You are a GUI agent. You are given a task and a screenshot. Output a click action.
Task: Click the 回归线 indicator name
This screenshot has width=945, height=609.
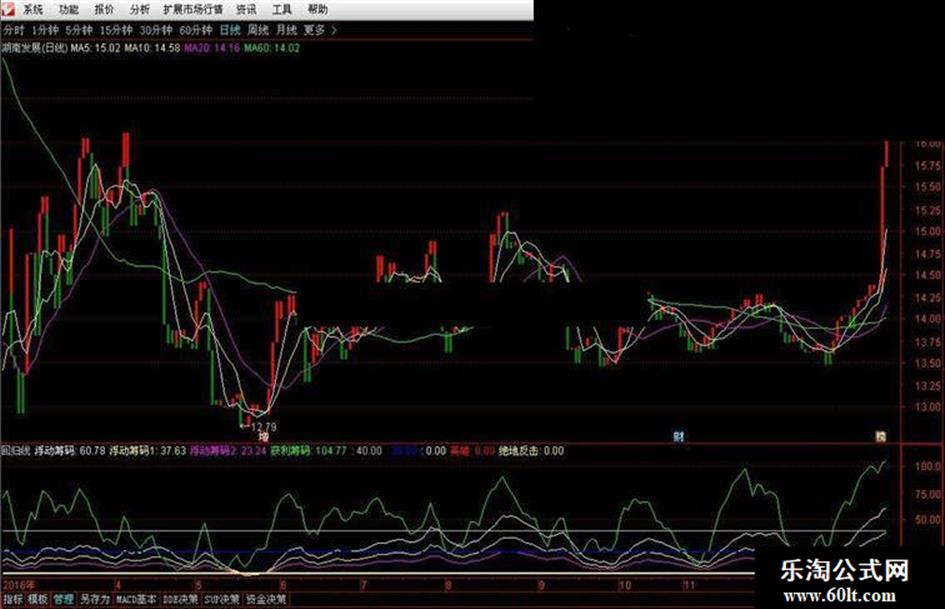[x=16, y=450]
